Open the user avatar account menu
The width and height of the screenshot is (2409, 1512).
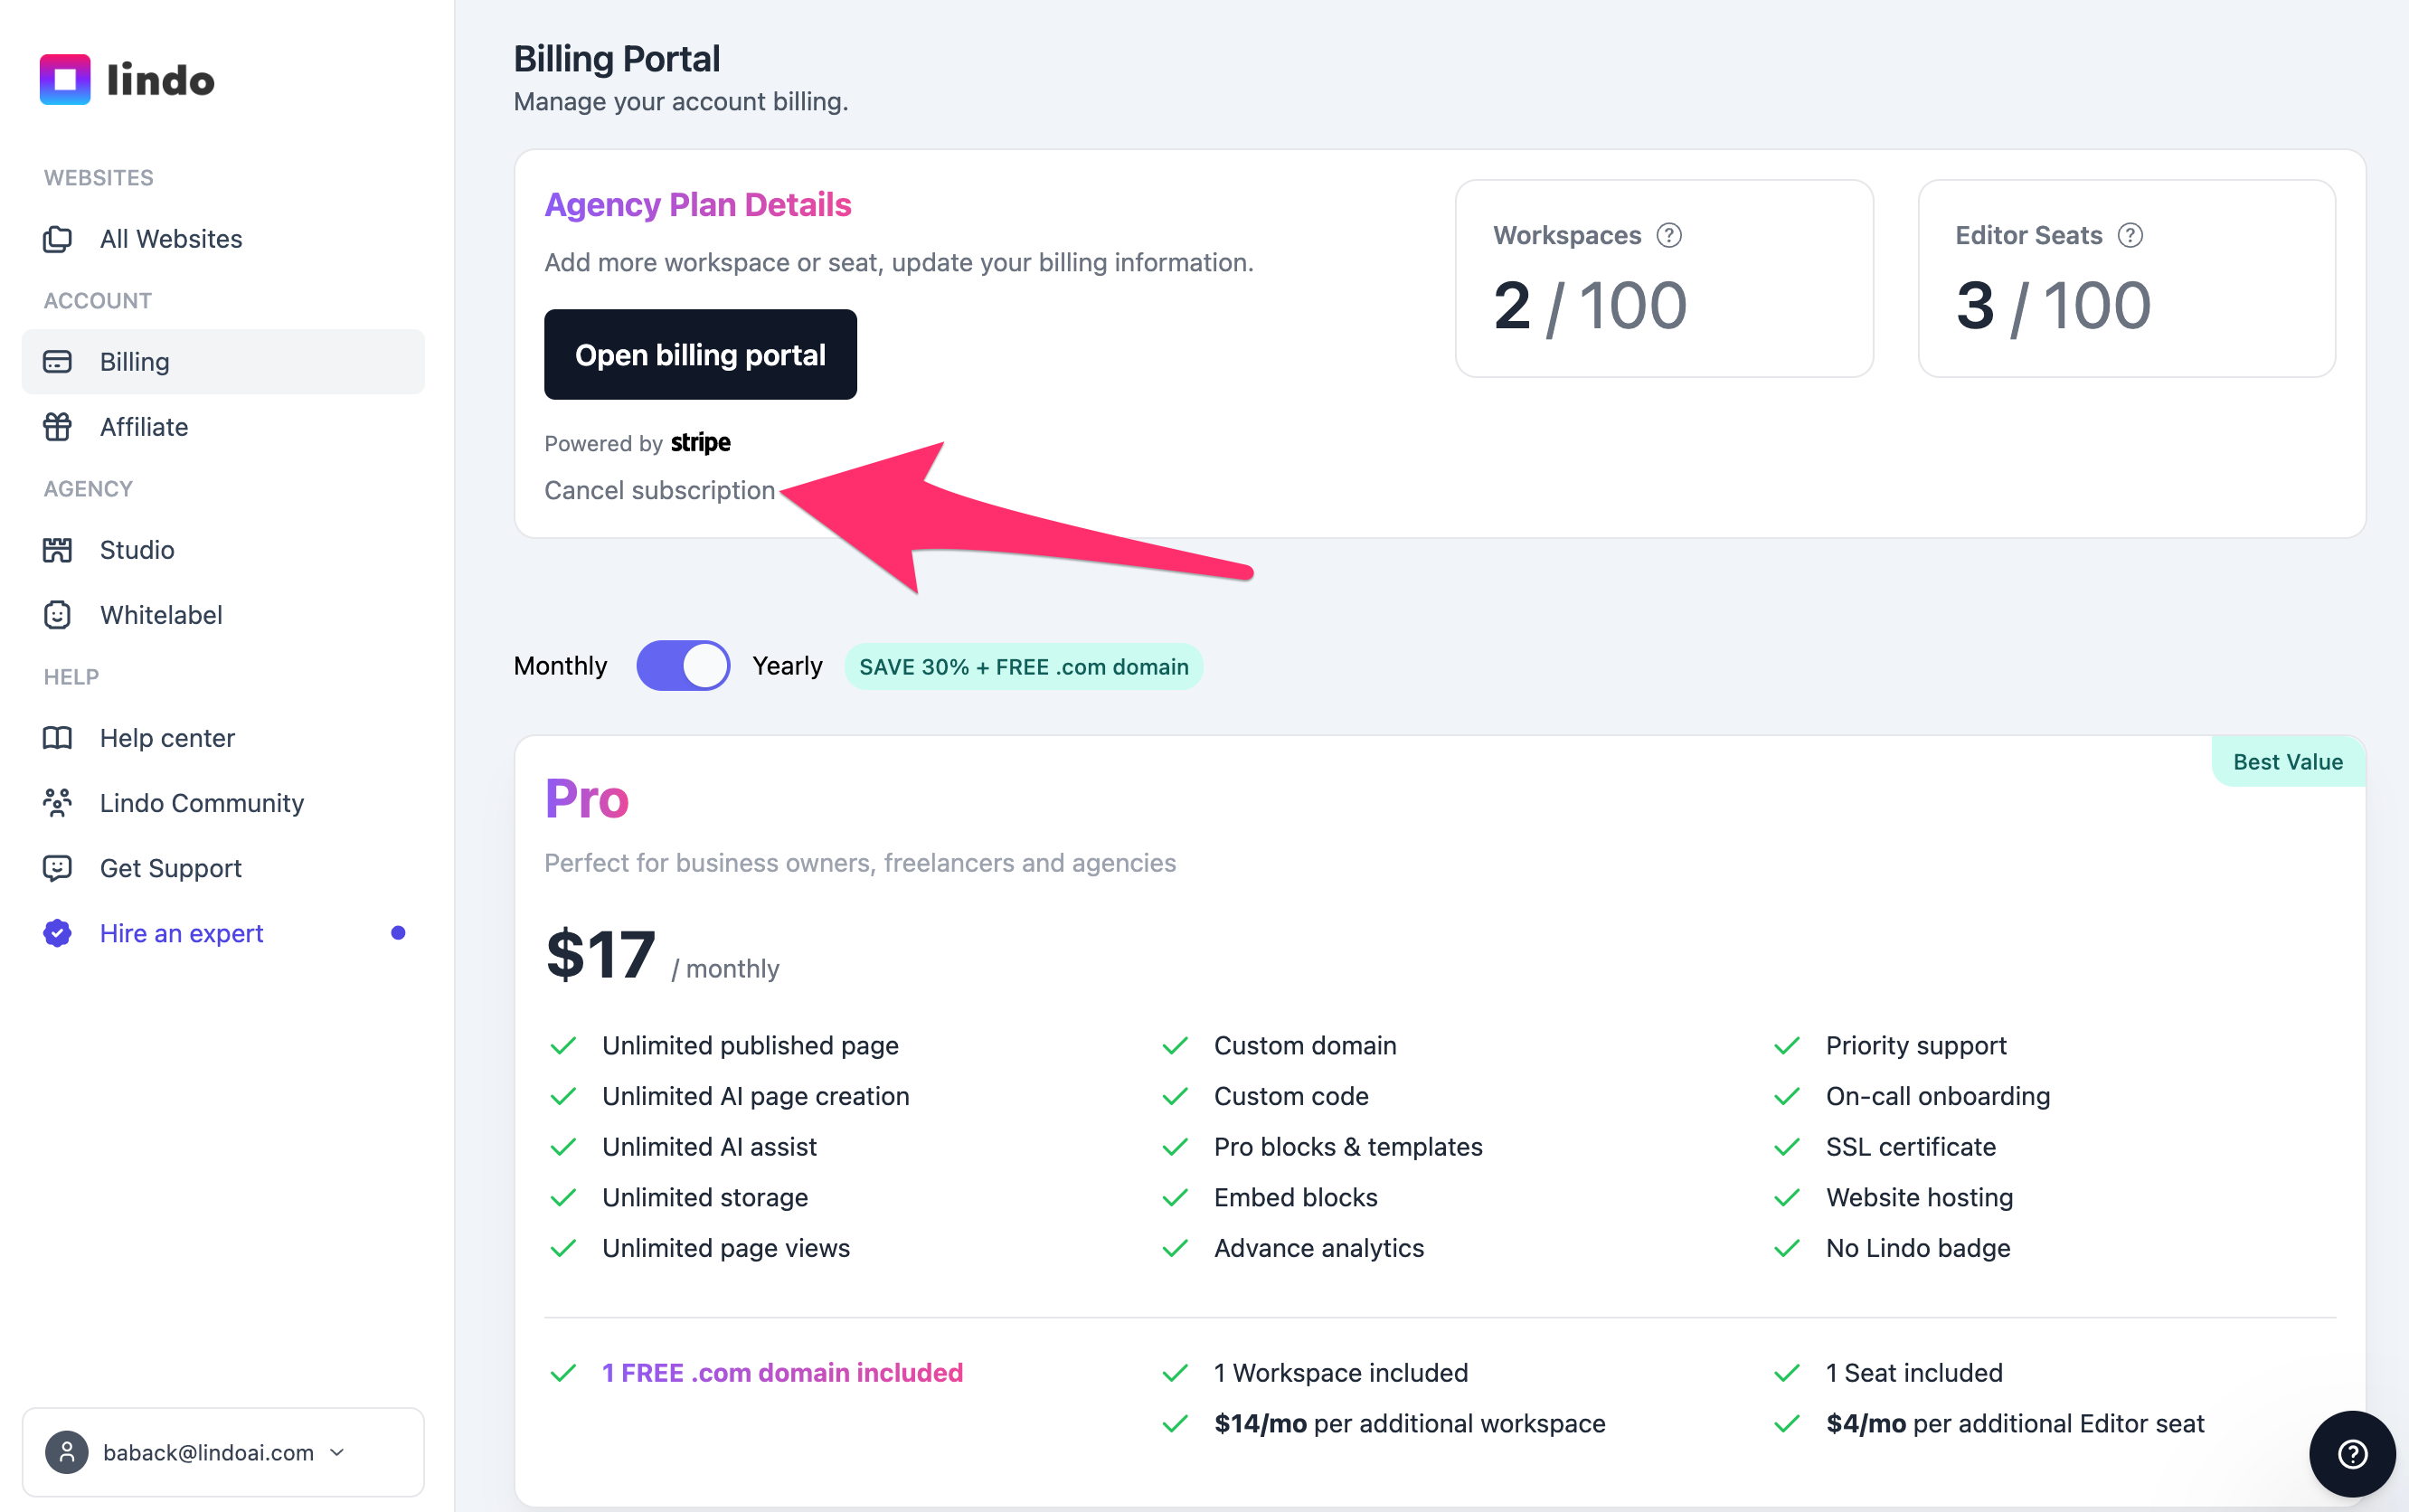[x=67, y=1452]
